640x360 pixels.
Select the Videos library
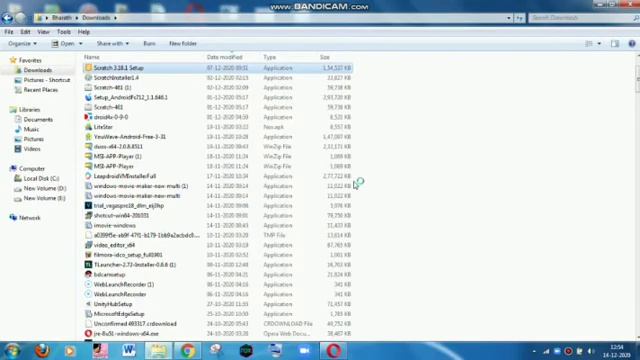tap(32, 149)
